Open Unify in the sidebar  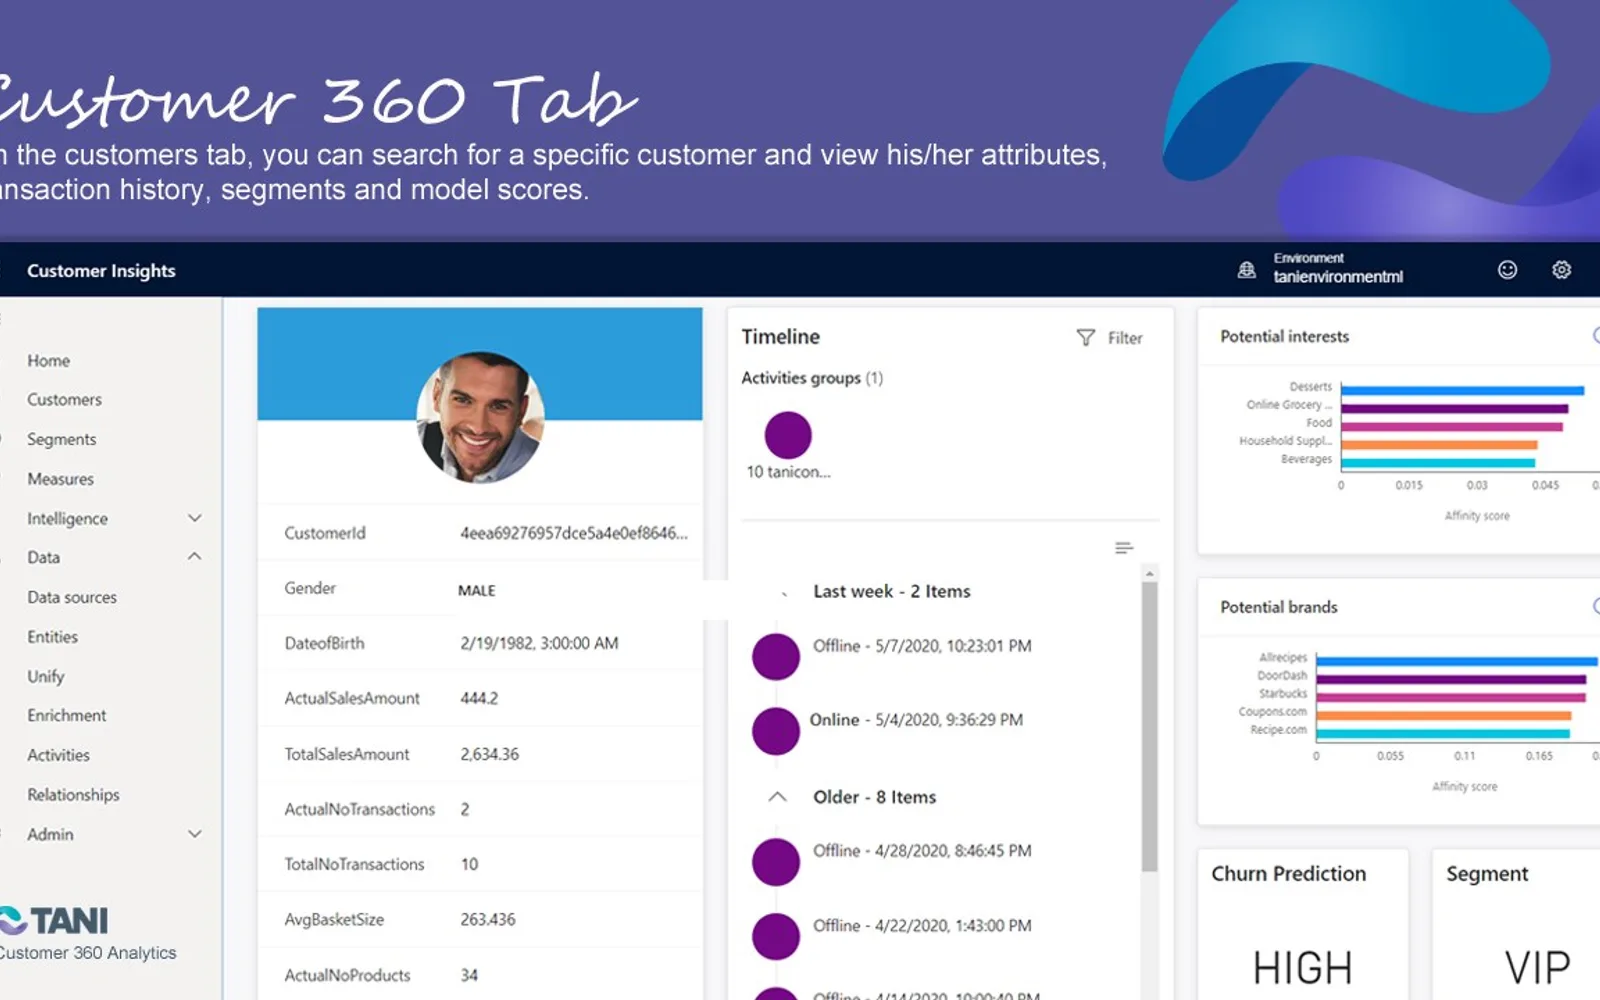tap(46, 676)
